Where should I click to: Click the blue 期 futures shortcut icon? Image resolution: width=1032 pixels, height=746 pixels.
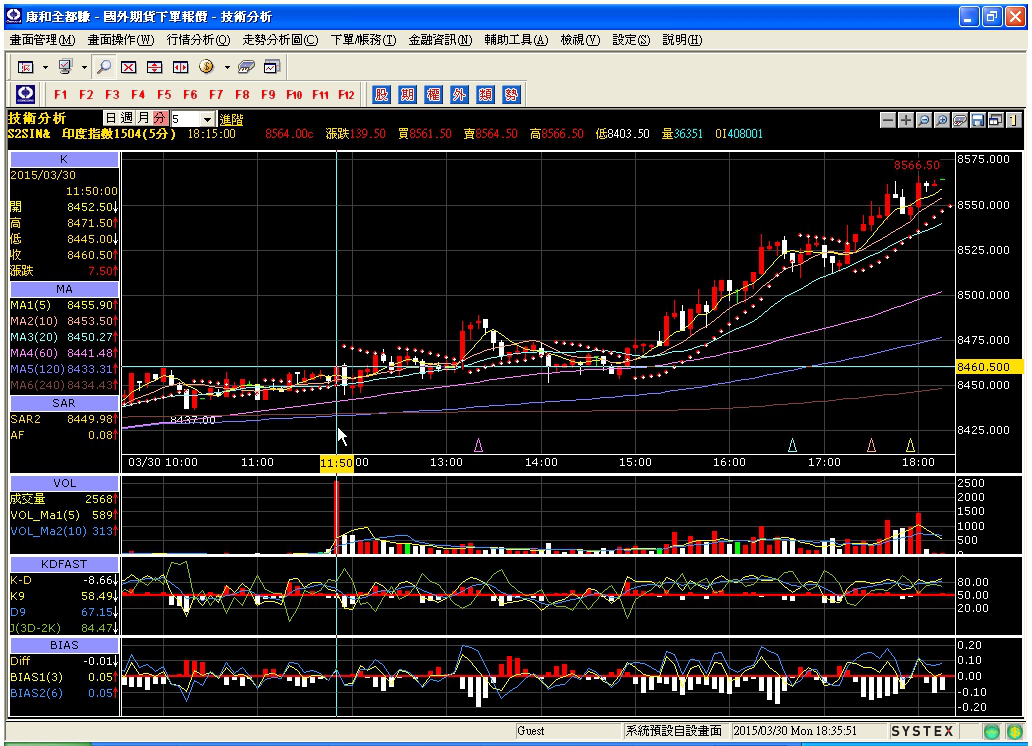pos(407,94)
